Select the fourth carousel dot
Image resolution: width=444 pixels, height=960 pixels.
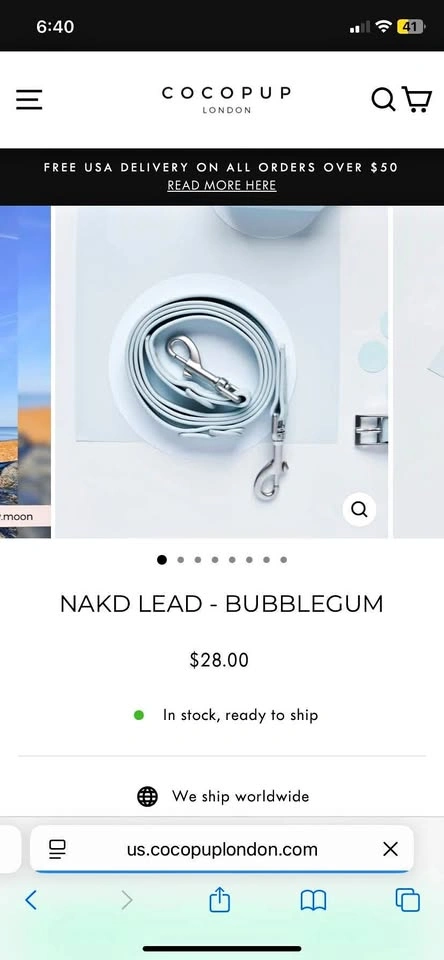pyautogui.click(x=214, y=560)
